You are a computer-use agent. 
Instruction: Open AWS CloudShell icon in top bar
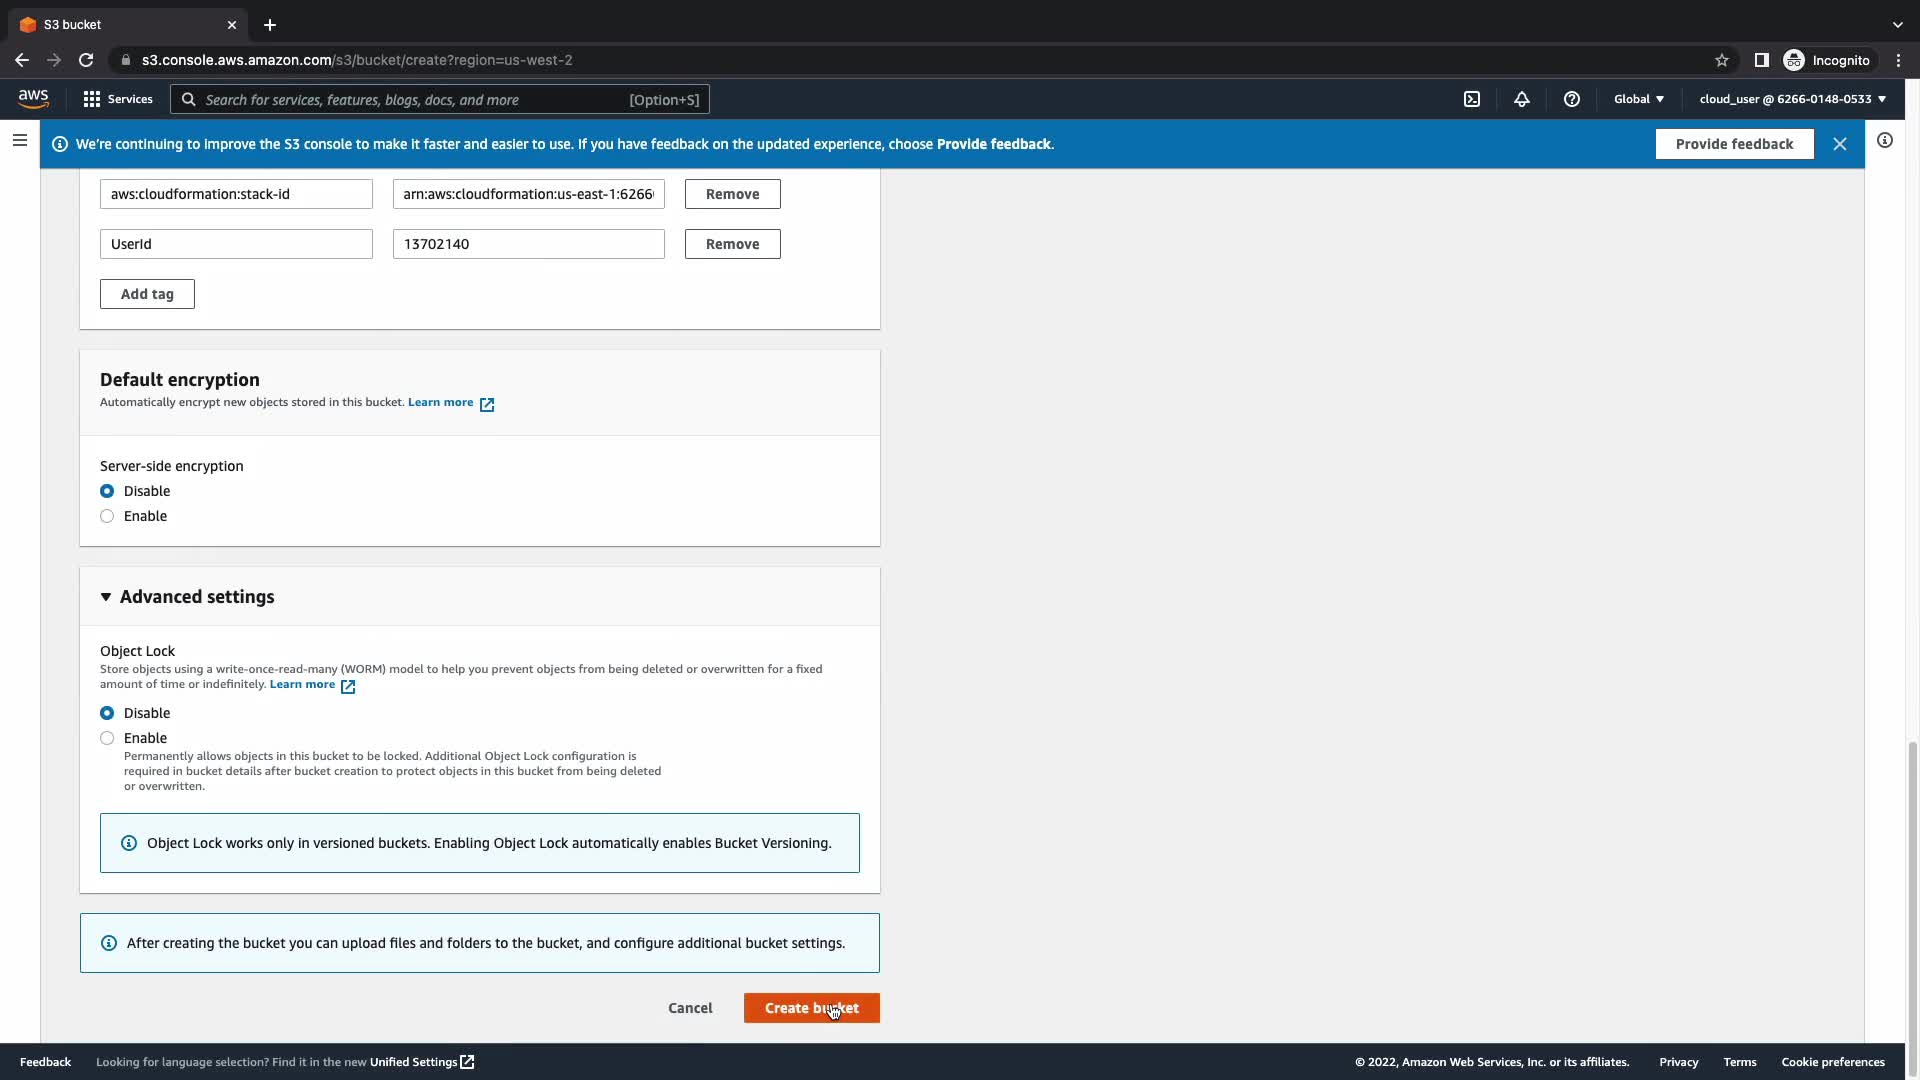tap(1472, 99)
